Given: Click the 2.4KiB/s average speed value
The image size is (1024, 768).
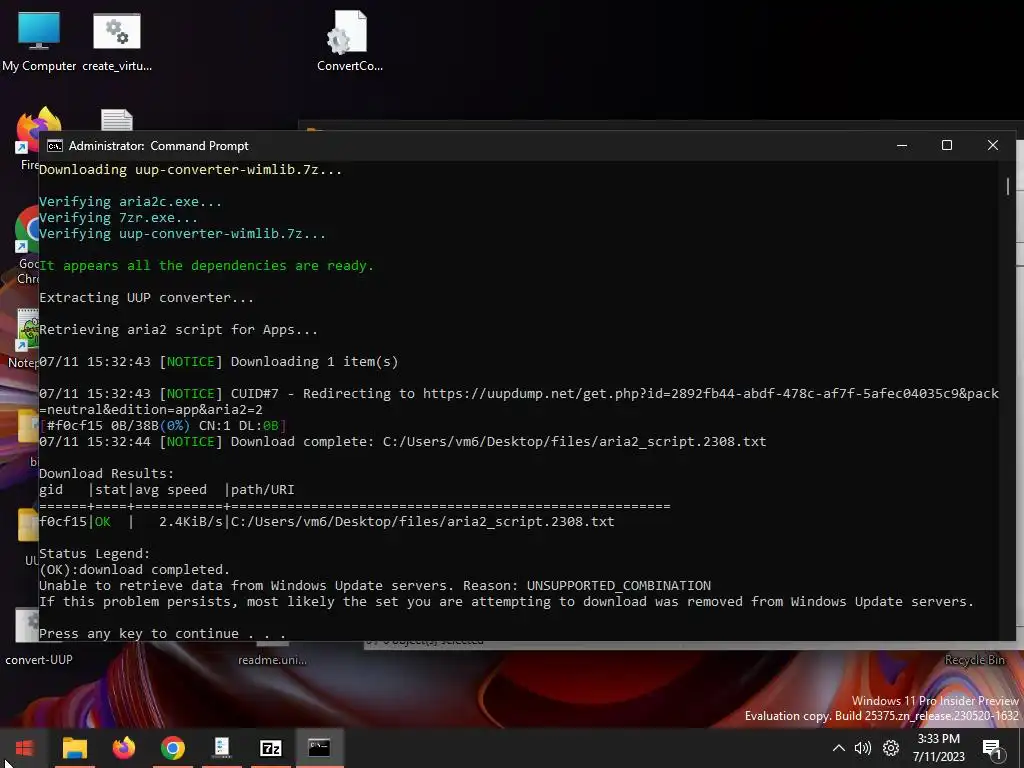Looking at the screenshot, I should point(191,521).
